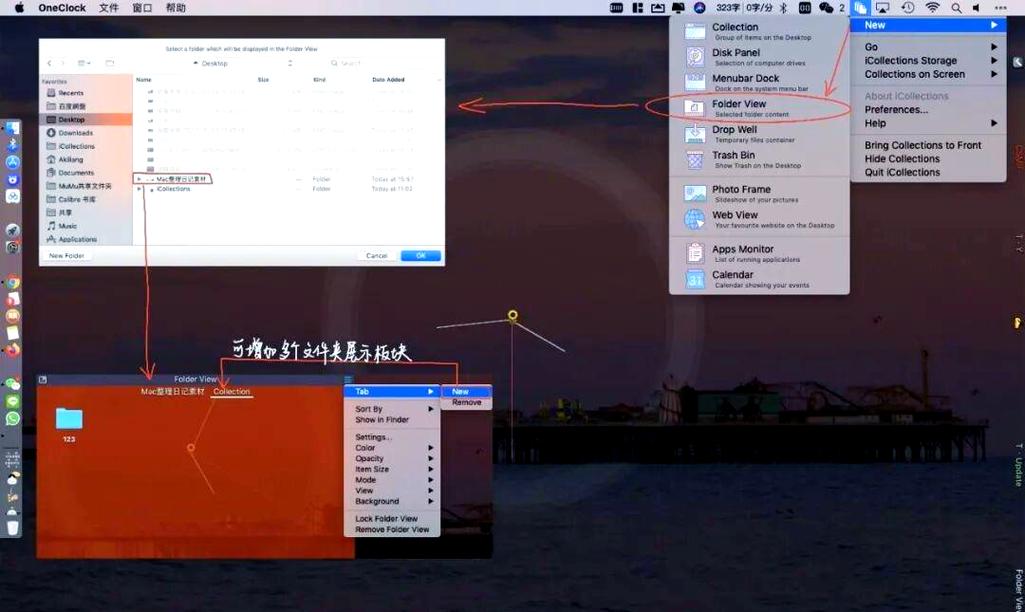Viewport: 1025px width, 612px height.
Task: Select the 123 folder in Folder View
Action: click(x=69, y=424)
